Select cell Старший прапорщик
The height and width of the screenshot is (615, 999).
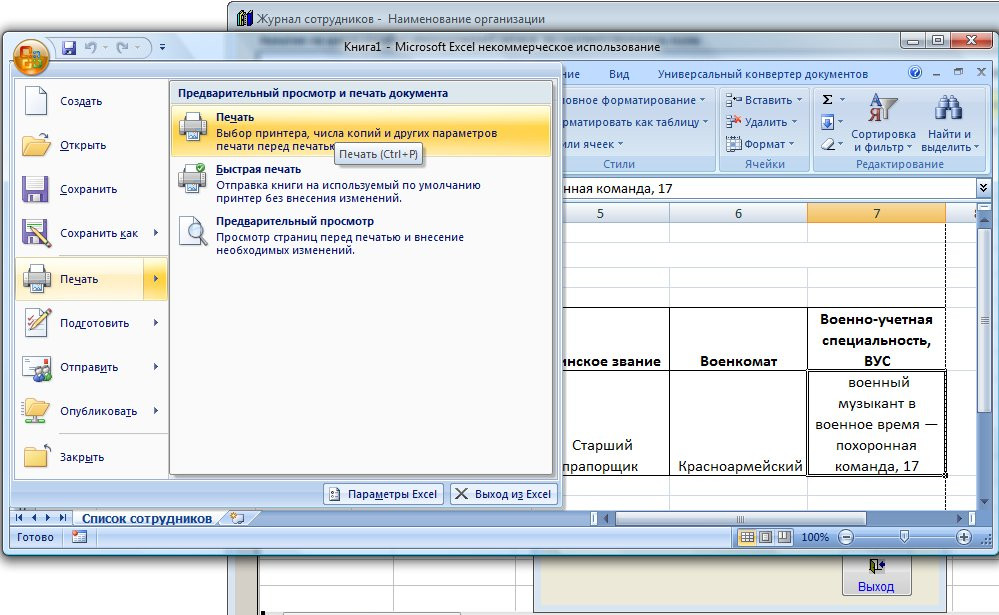pyautogui.click(x=616, y=423)
